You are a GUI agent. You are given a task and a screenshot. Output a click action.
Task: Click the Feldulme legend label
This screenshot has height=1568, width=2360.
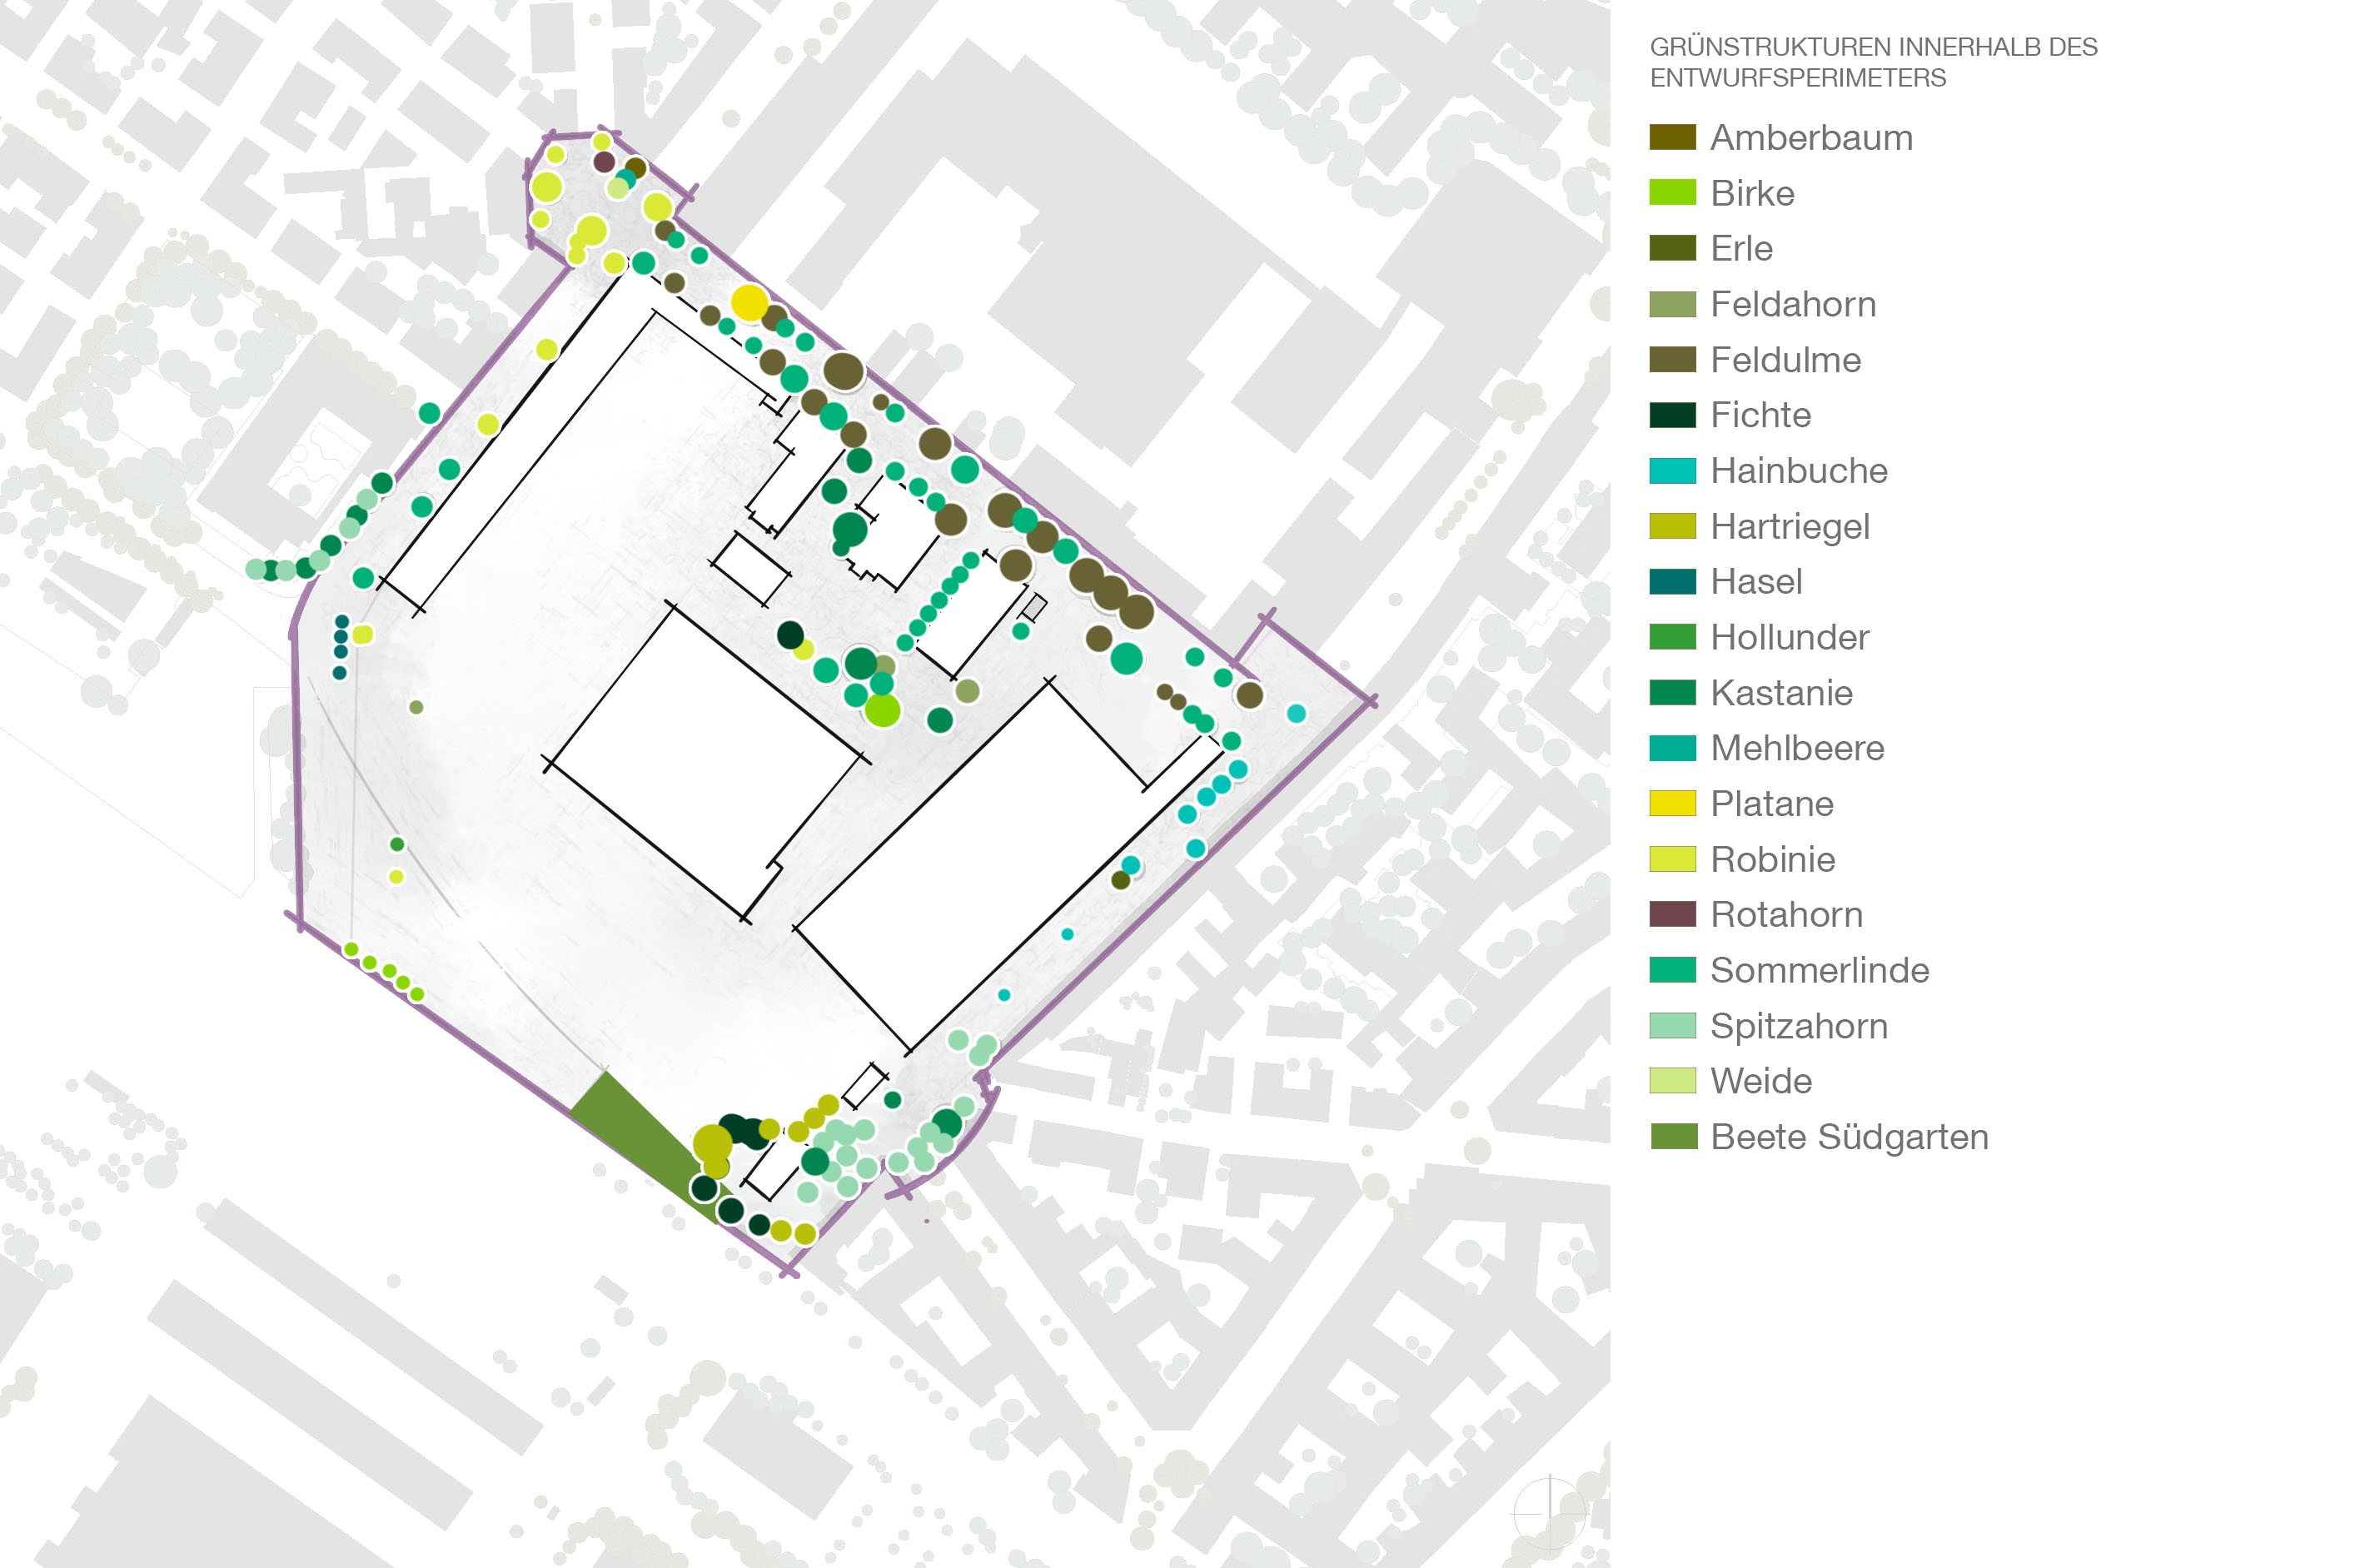1785,360
